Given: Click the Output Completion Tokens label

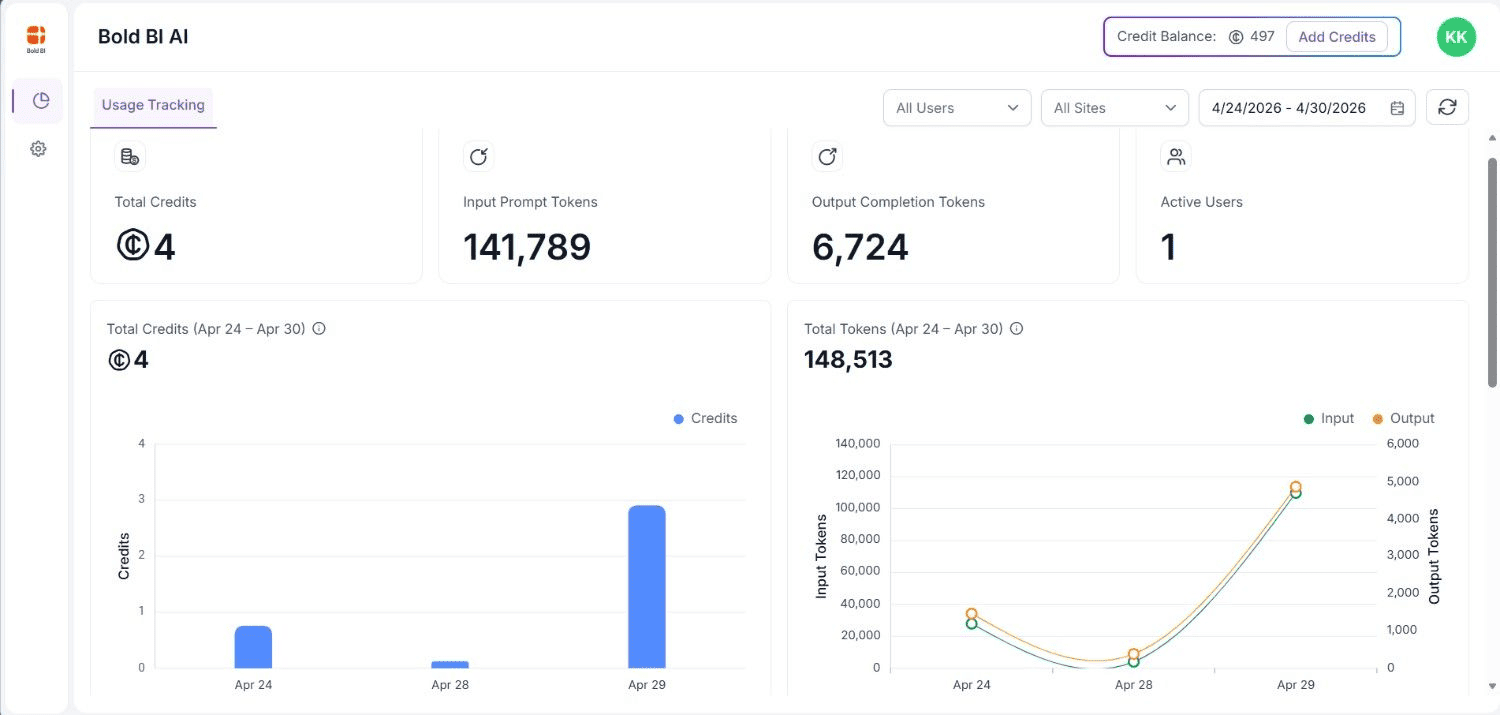Looking at the screenshot, I should 898,202.
